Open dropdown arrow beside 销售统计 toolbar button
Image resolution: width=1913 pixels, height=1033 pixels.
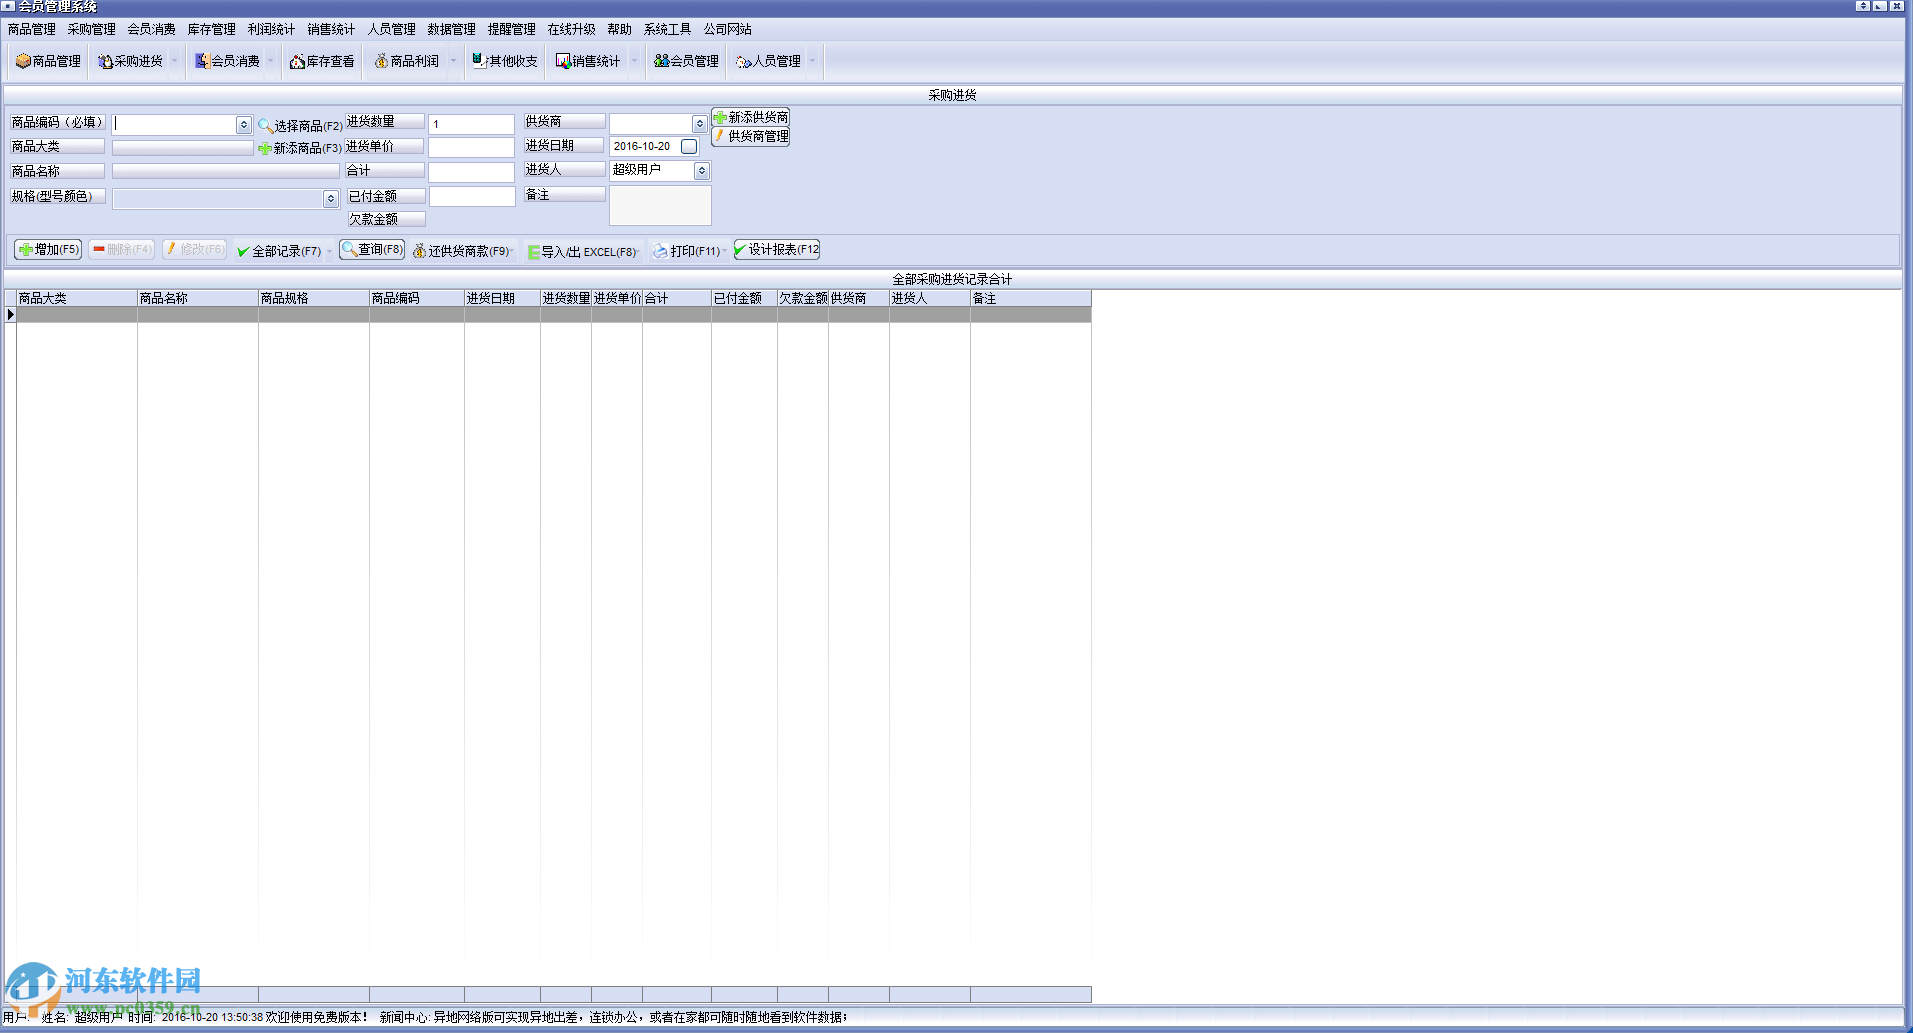tap(634, 61)
